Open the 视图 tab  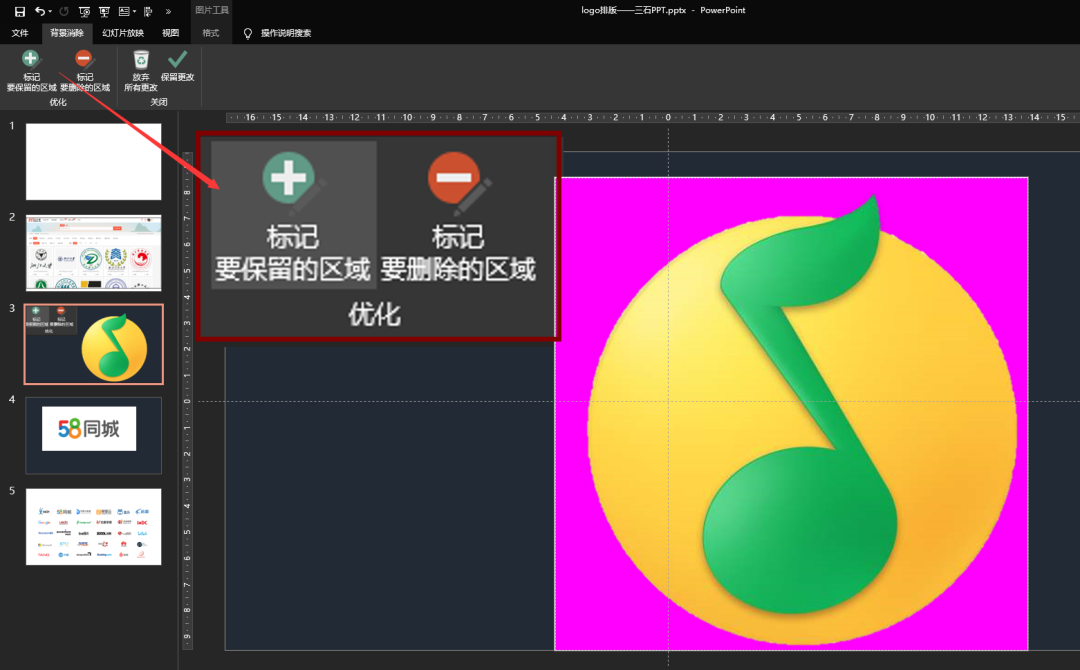170,33
